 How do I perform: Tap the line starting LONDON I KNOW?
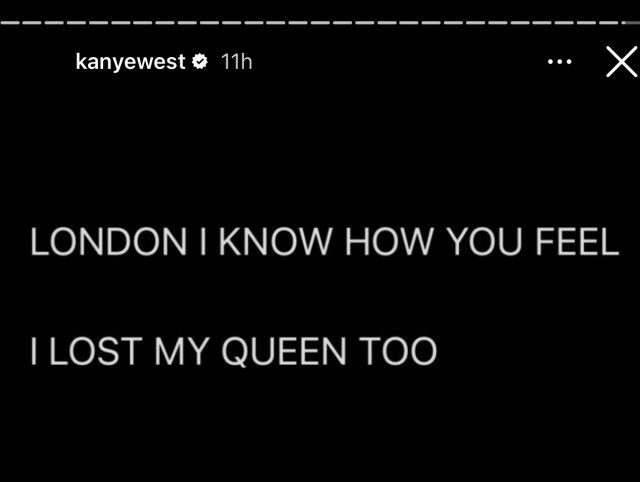tap(325, 243)
